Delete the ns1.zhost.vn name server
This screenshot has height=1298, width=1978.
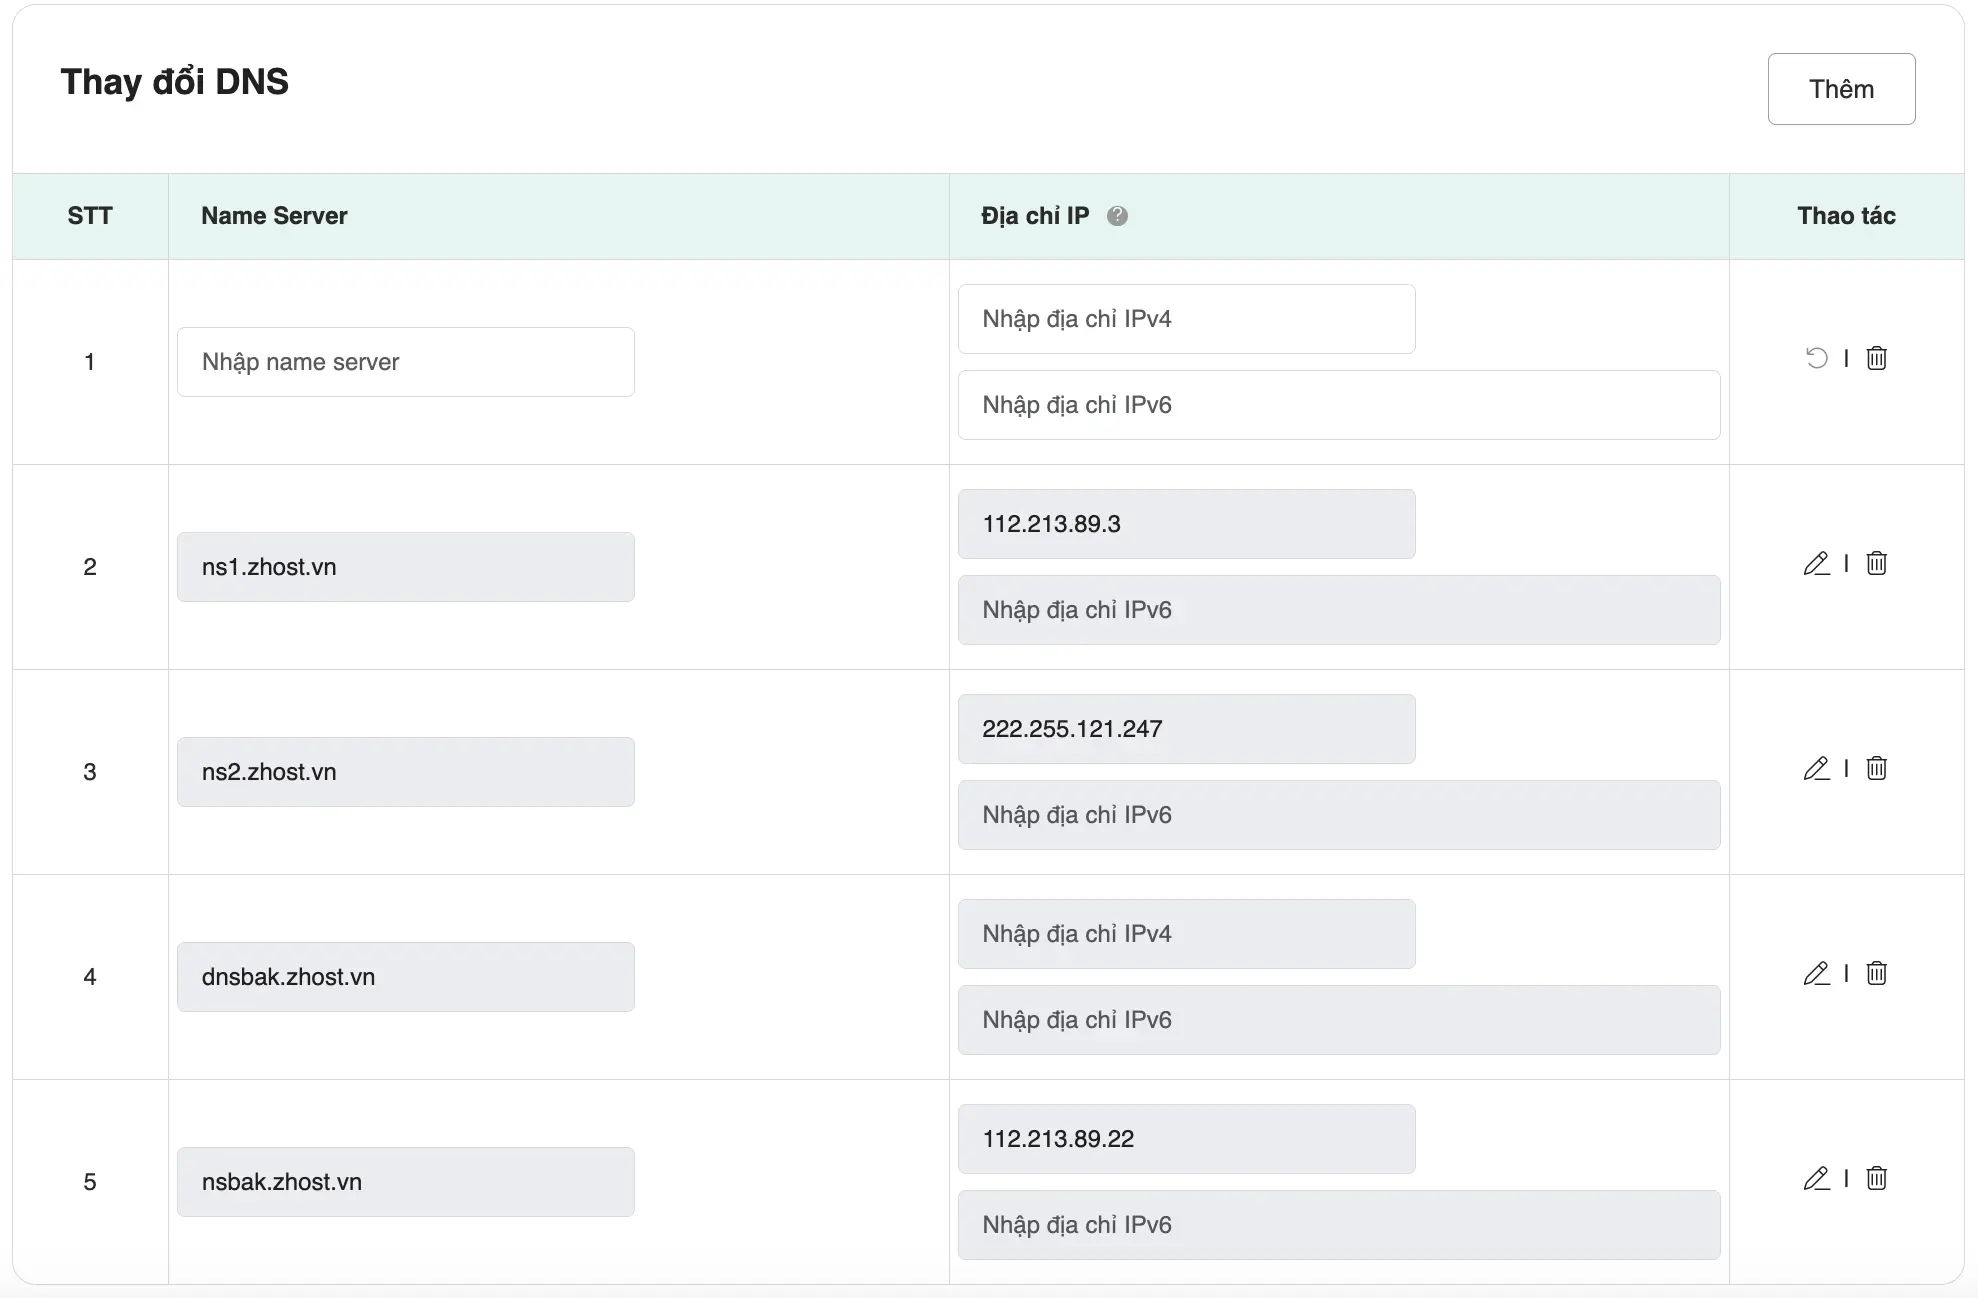point(1876,563)
